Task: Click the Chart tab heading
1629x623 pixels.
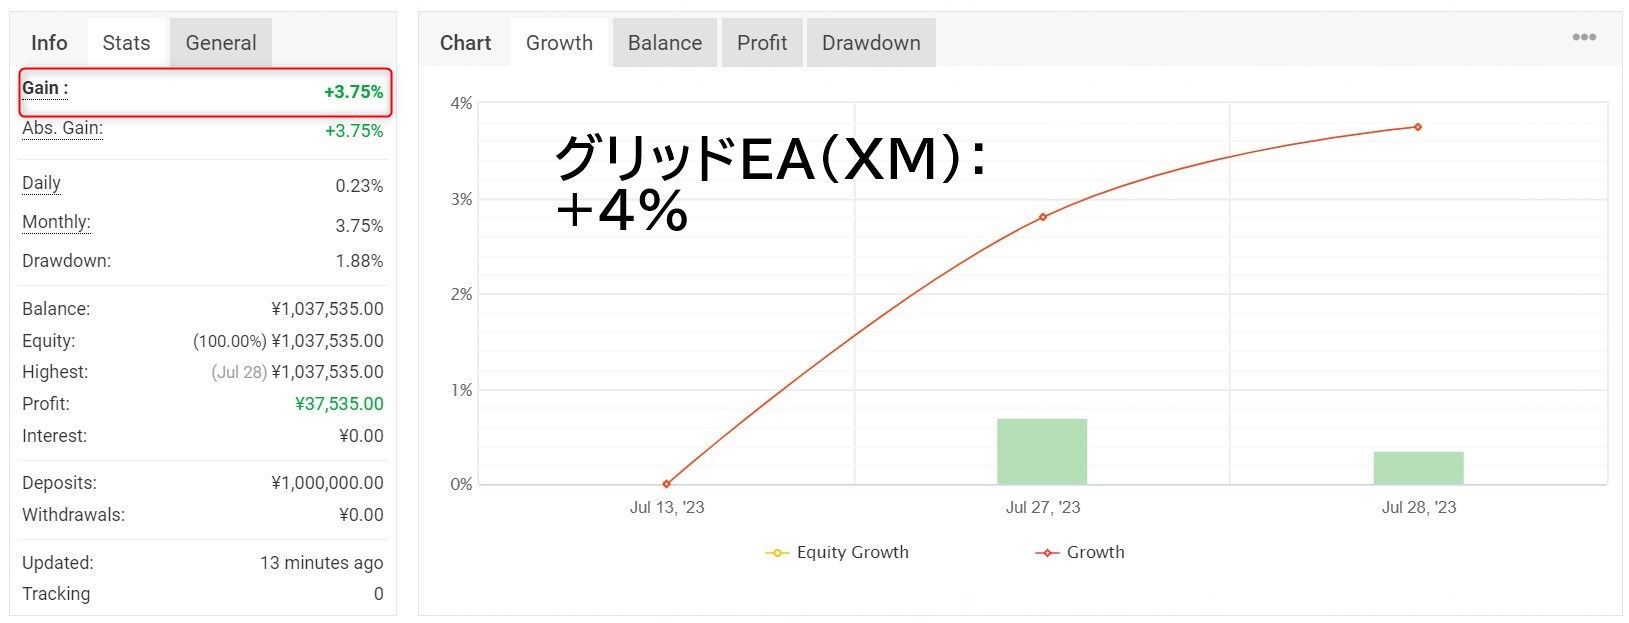Action: (x=466, y=43)
